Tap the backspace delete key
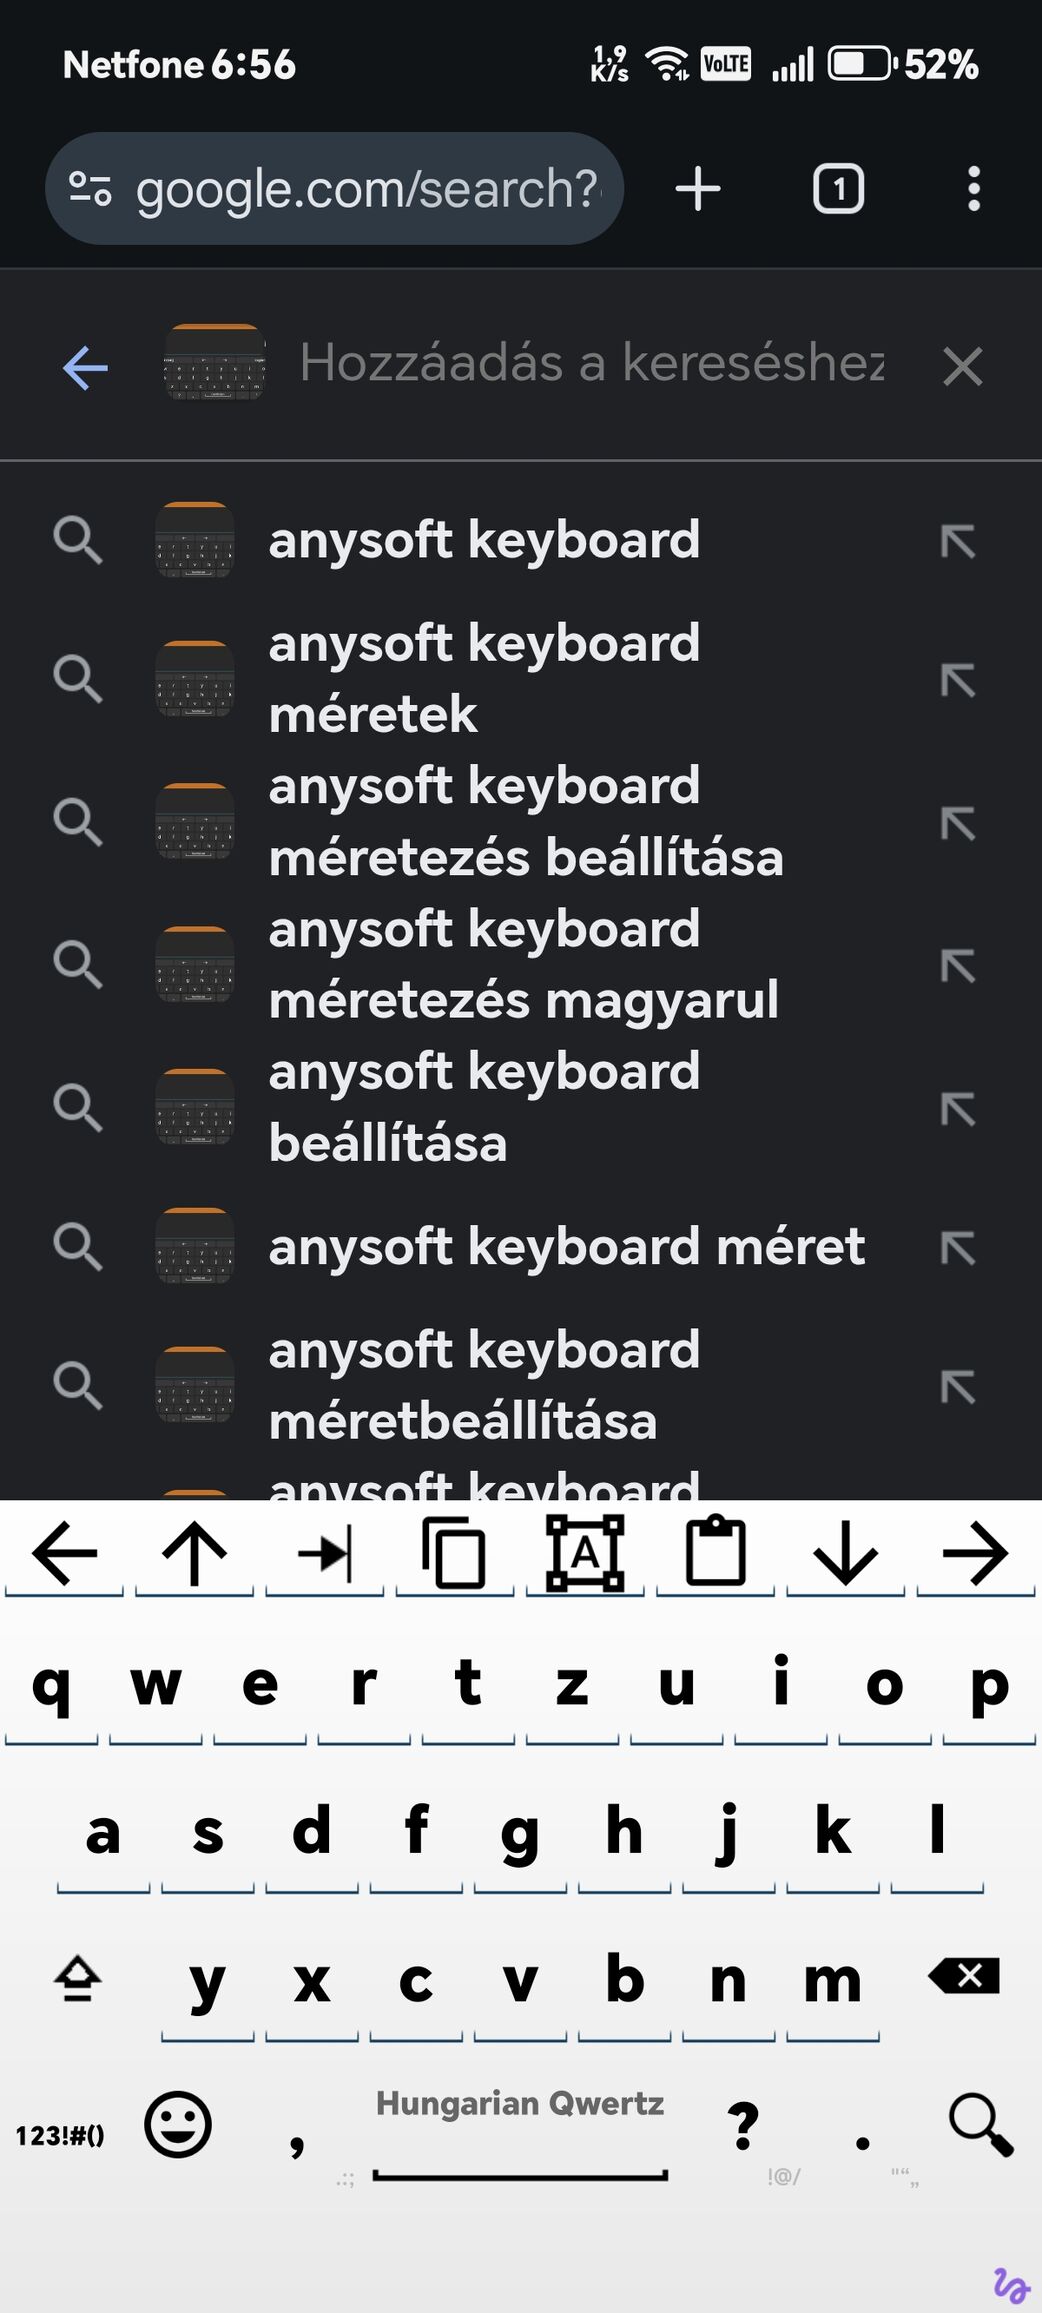Screen dimensions: 1042x2313 point(963,1976)
